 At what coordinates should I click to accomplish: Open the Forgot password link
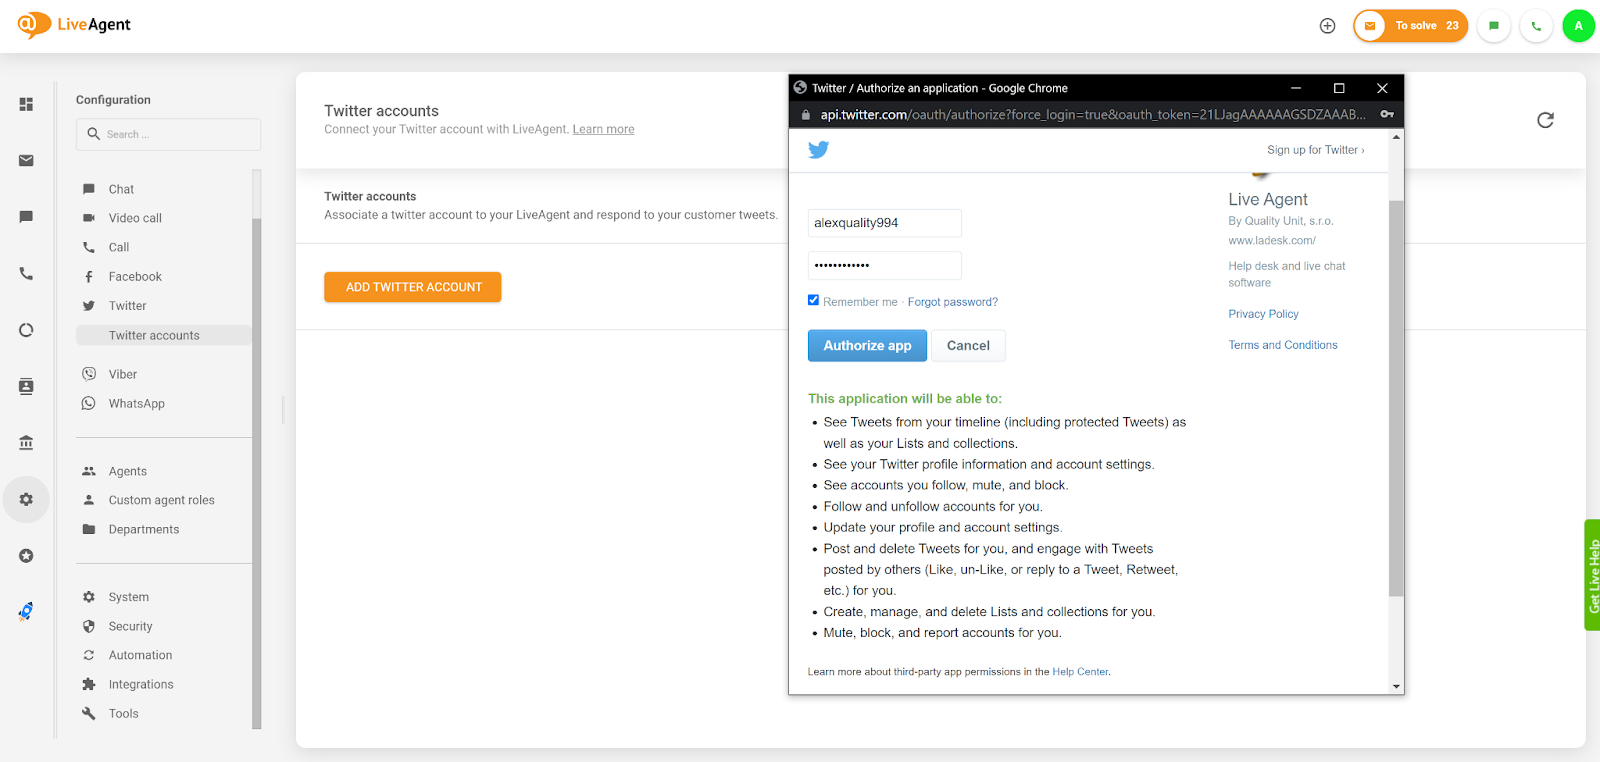[x=952, y=302]
